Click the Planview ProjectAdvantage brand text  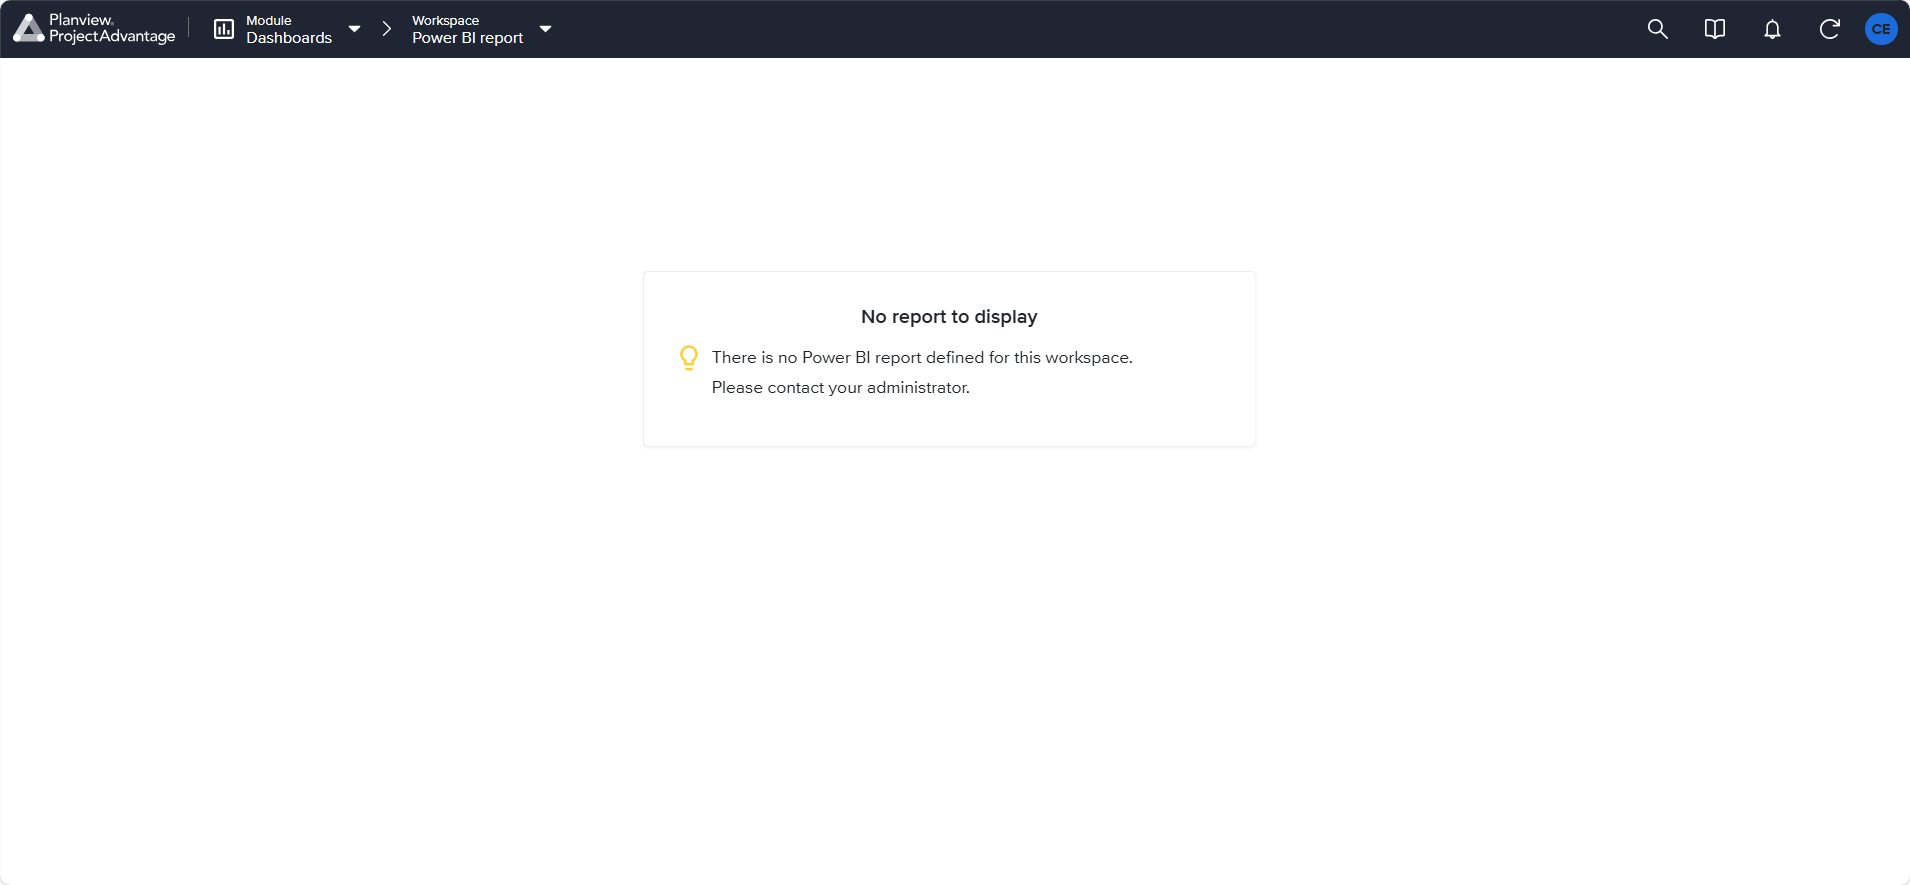coord(112,29)
